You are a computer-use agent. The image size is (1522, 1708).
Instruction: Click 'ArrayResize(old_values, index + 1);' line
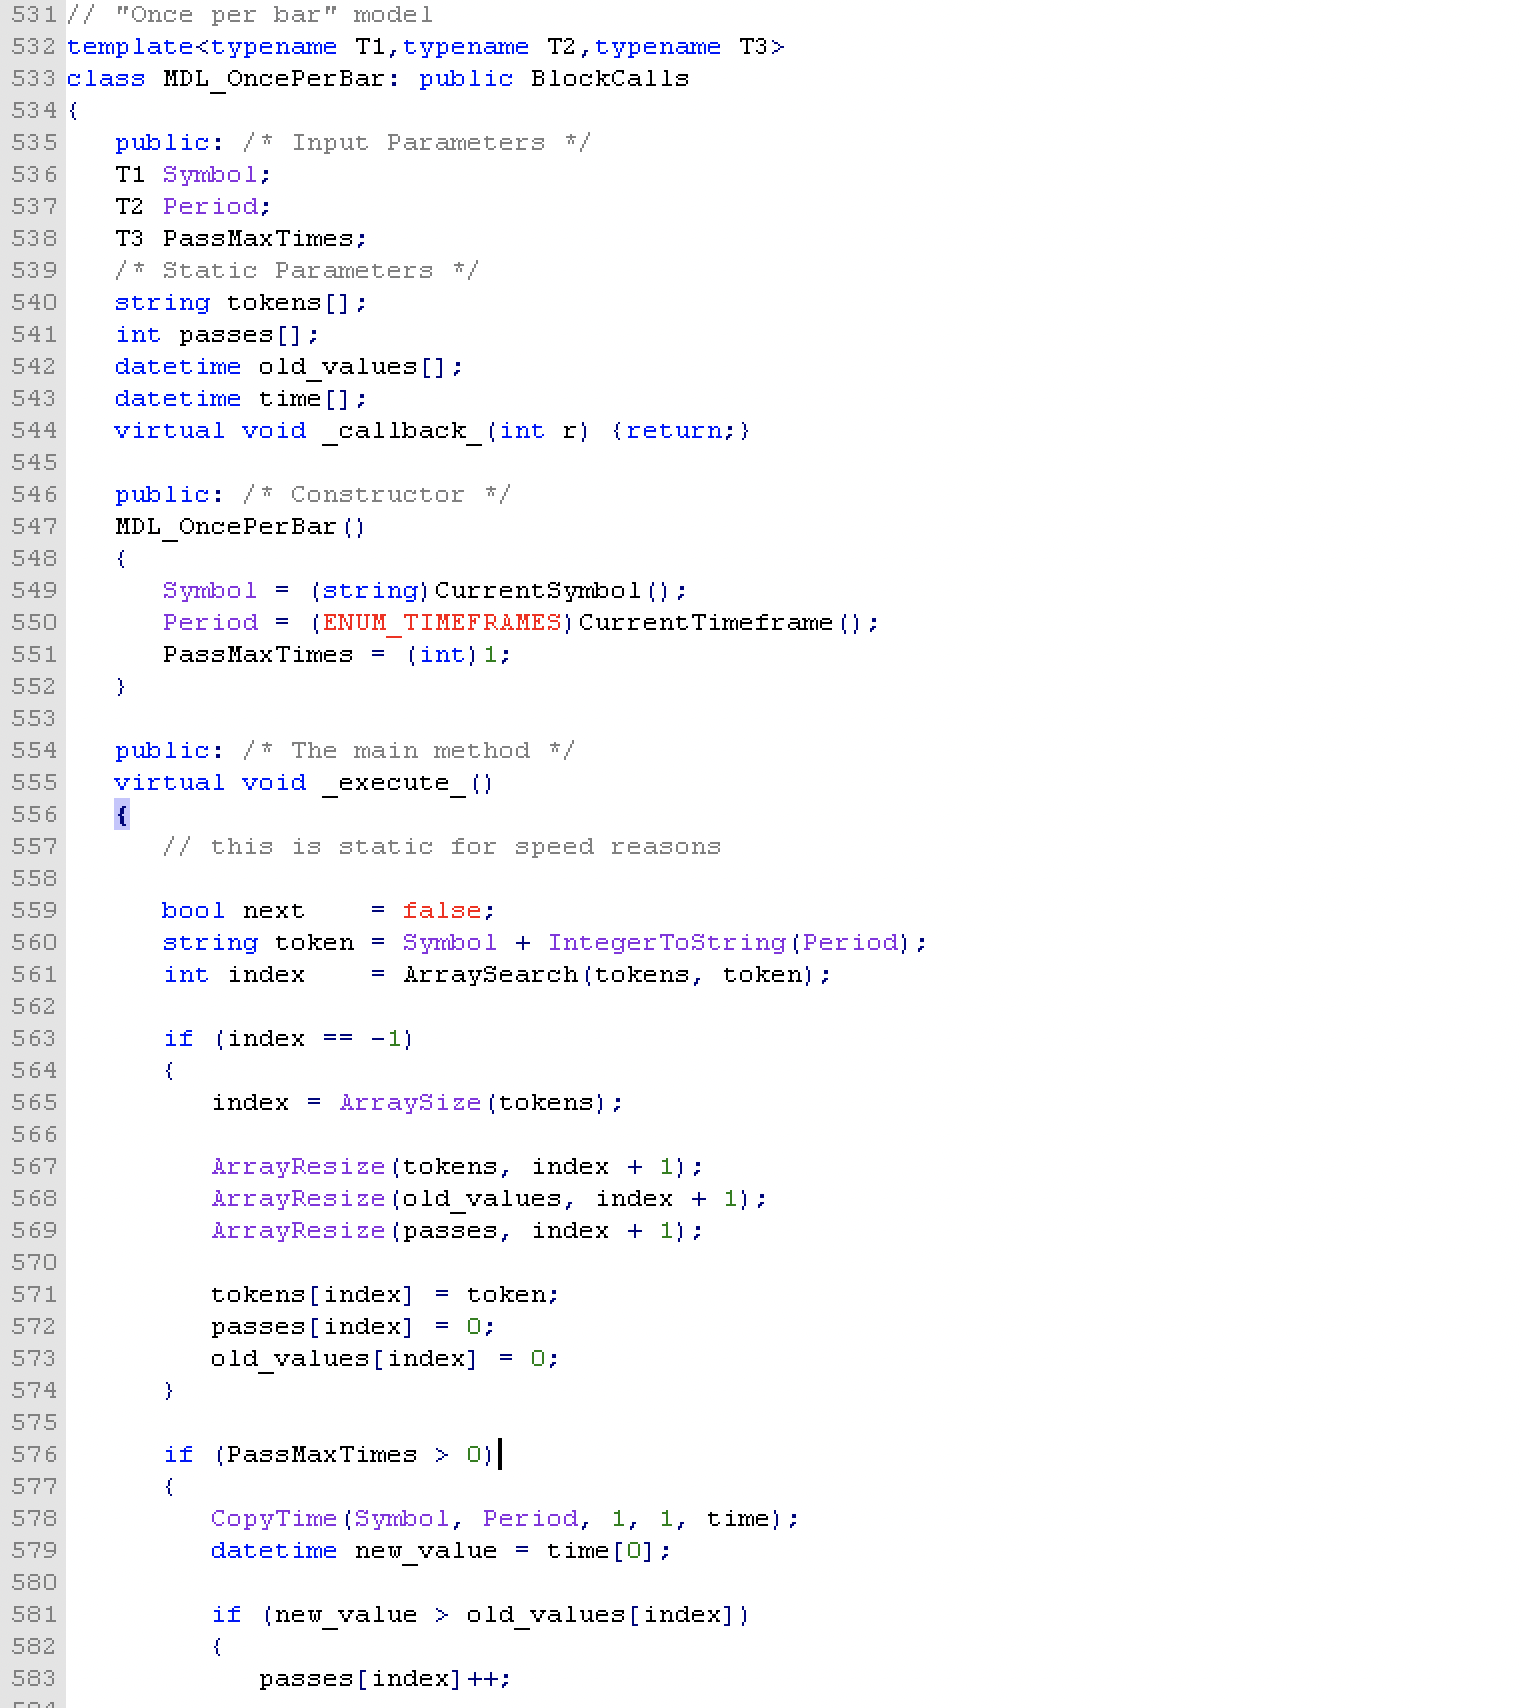pyautogui.click(x=489, y=1199)
